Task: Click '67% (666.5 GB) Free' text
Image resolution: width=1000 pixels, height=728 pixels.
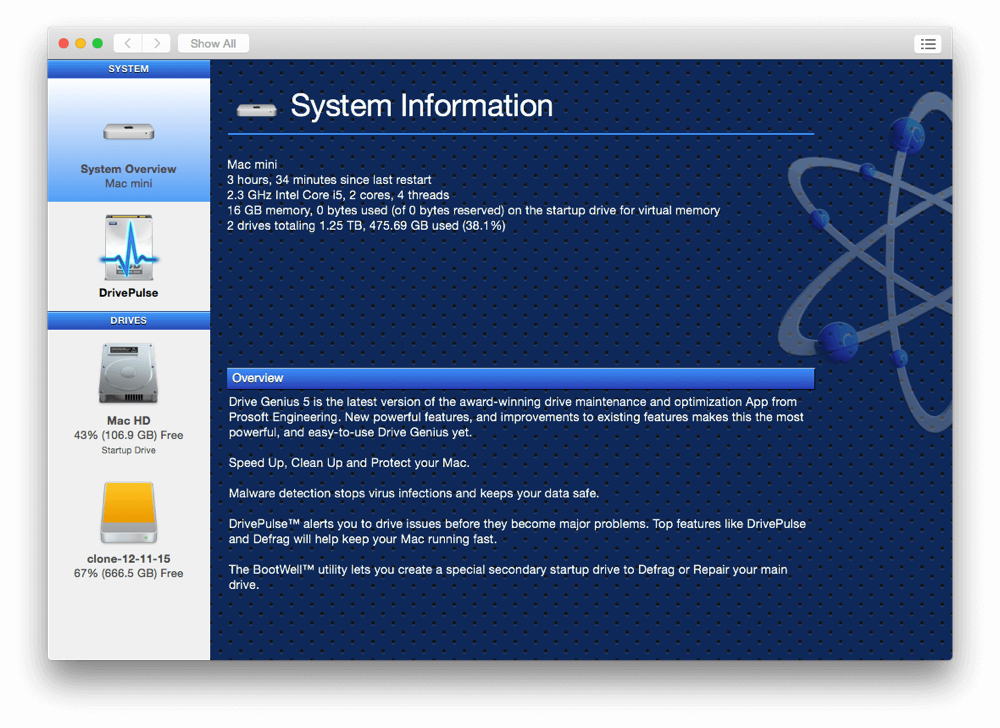Action: pos(128,573)
